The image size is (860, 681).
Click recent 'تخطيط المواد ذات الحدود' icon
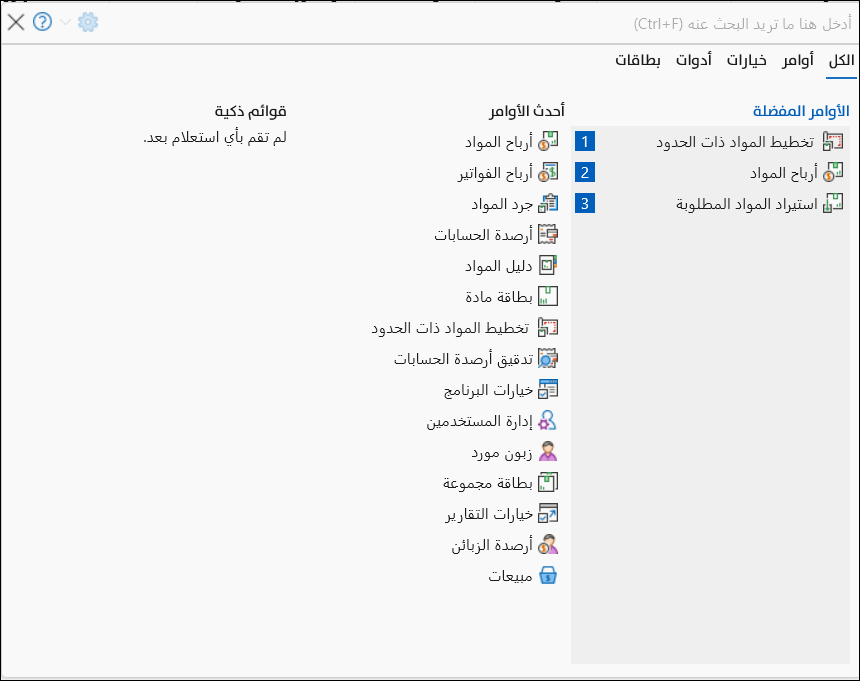[x=548, y=327]
